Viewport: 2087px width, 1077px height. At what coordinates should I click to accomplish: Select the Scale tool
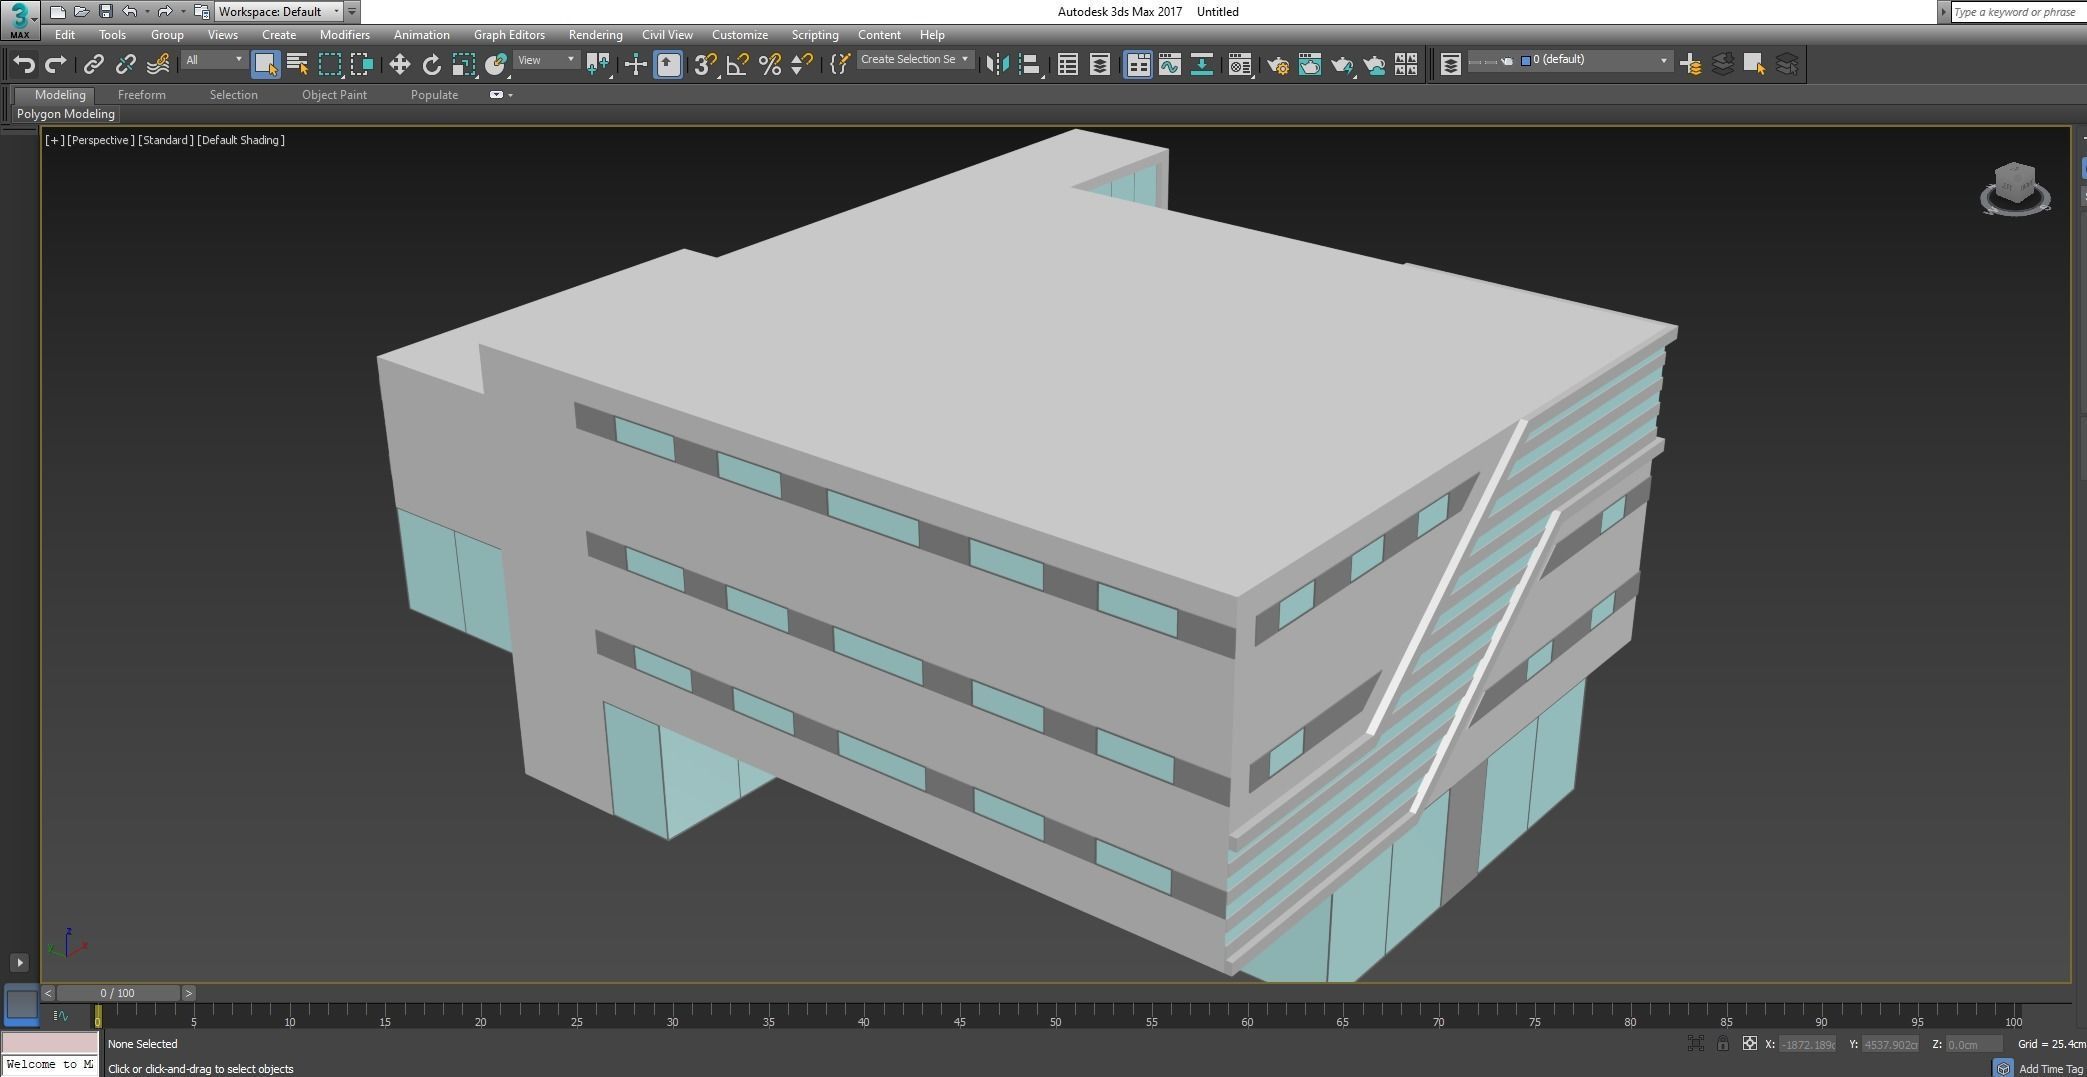click(x=463, y=64)
